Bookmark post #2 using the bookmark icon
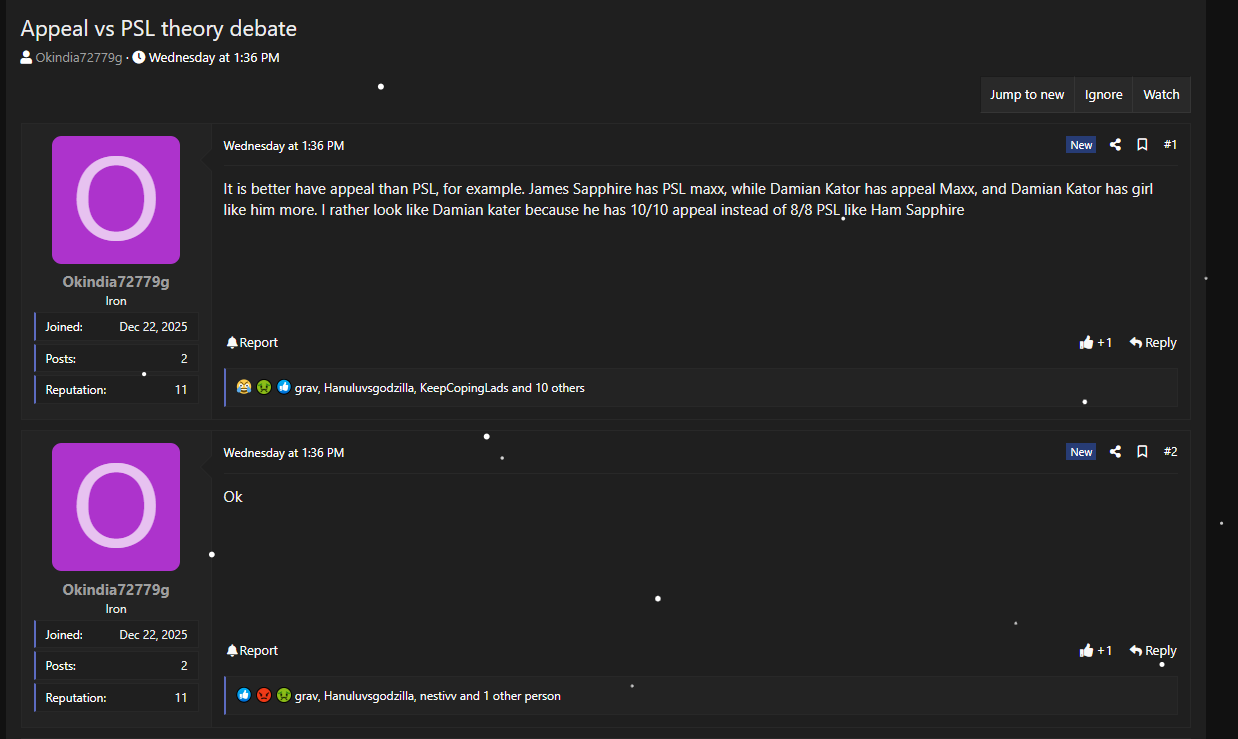Viewport: 1238px width, 739px height. pyautogui.click(x=1142, y=452)
